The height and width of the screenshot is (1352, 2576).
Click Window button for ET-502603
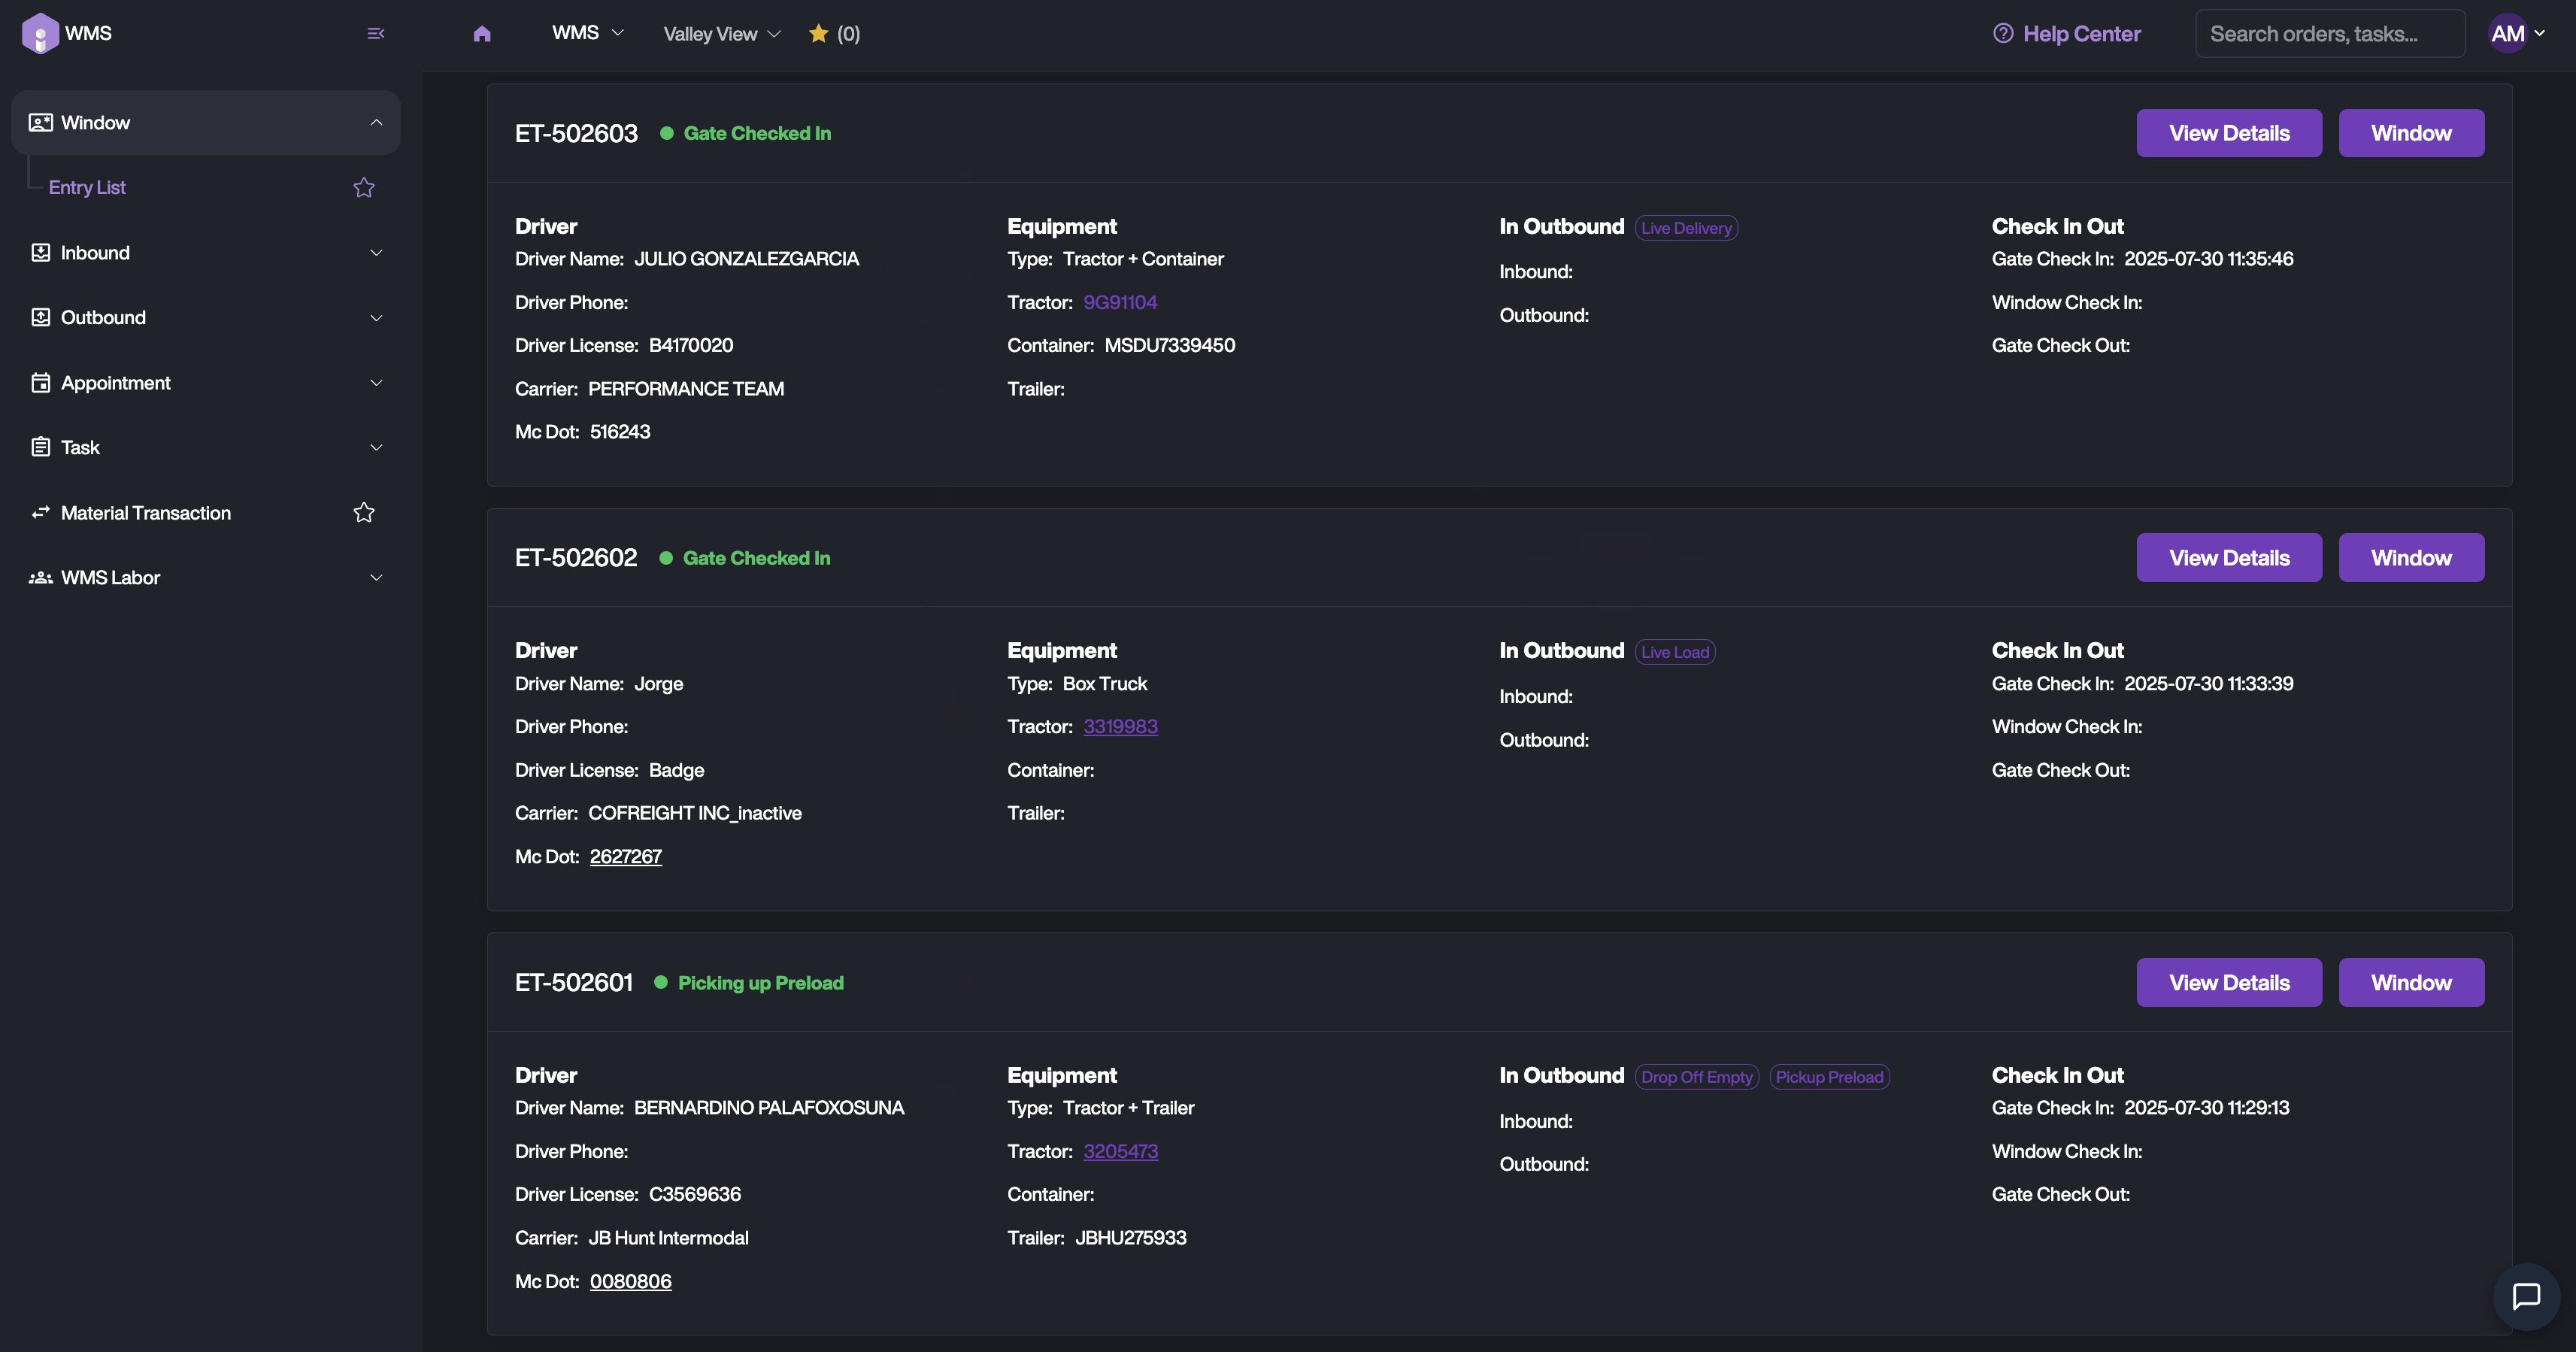[2411, 133]
